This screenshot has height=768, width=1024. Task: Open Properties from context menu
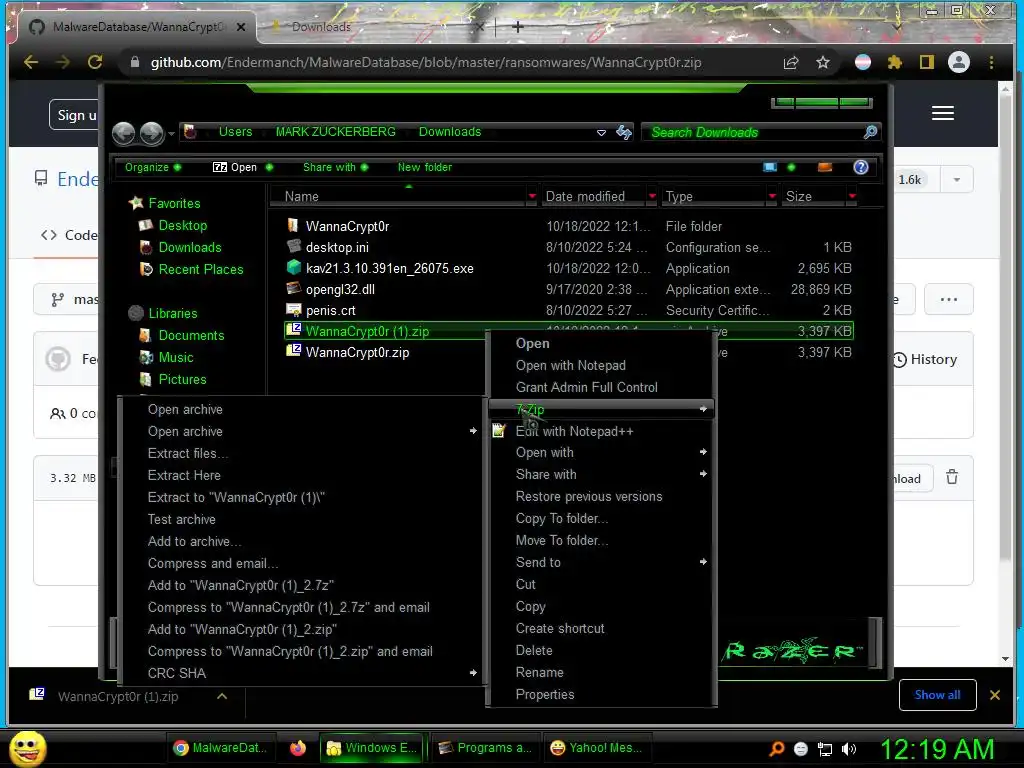pyautogui.click(x=601, y=694)
